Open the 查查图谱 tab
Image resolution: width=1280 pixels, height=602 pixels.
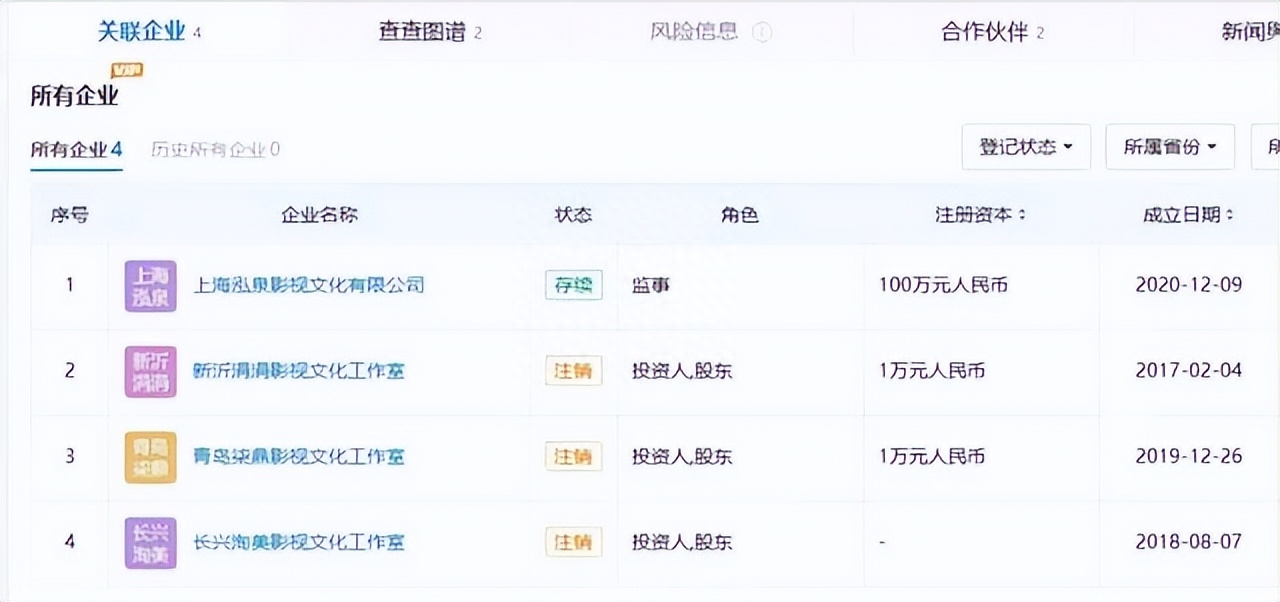click(429, 32)
